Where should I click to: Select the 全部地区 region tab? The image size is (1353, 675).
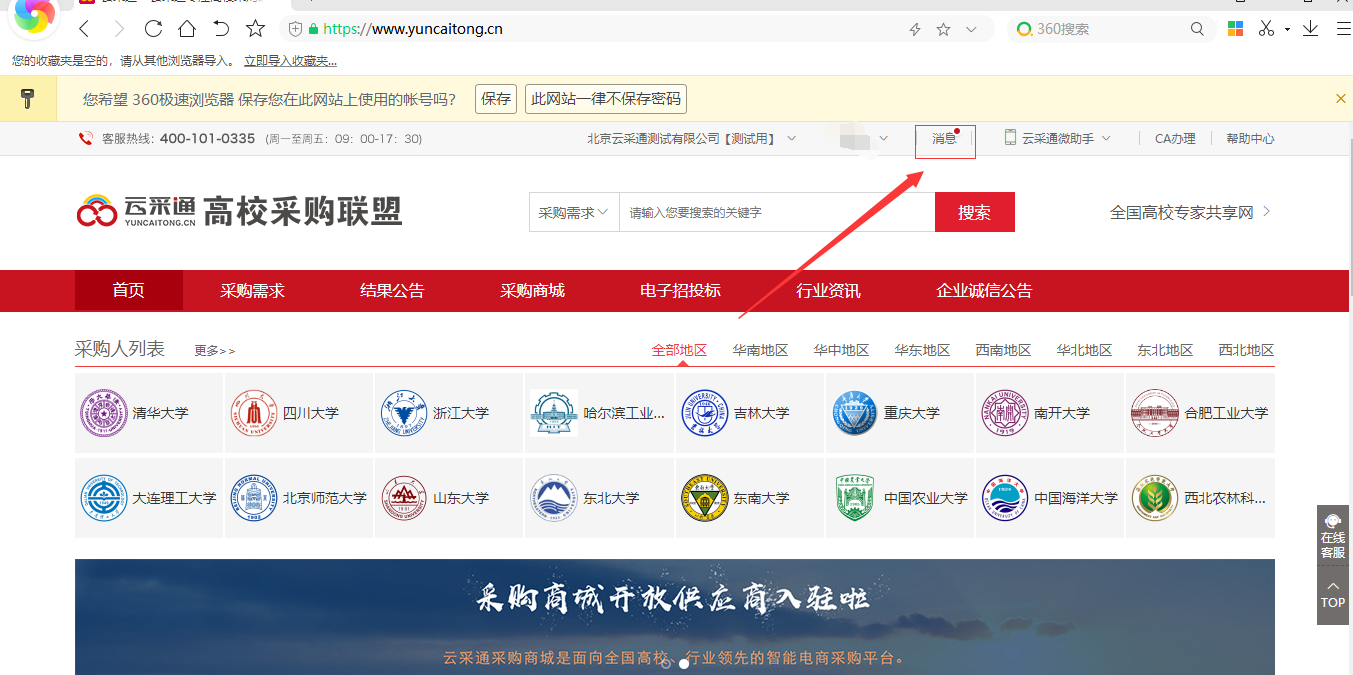[x=679, y=350]
